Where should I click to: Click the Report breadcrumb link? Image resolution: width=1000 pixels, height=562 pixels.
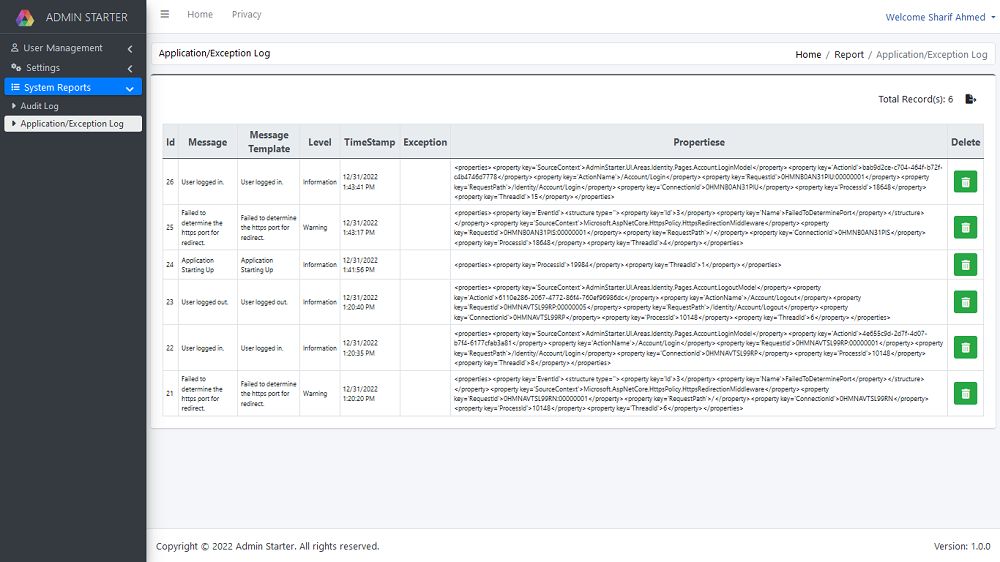(x=849, y=55)
